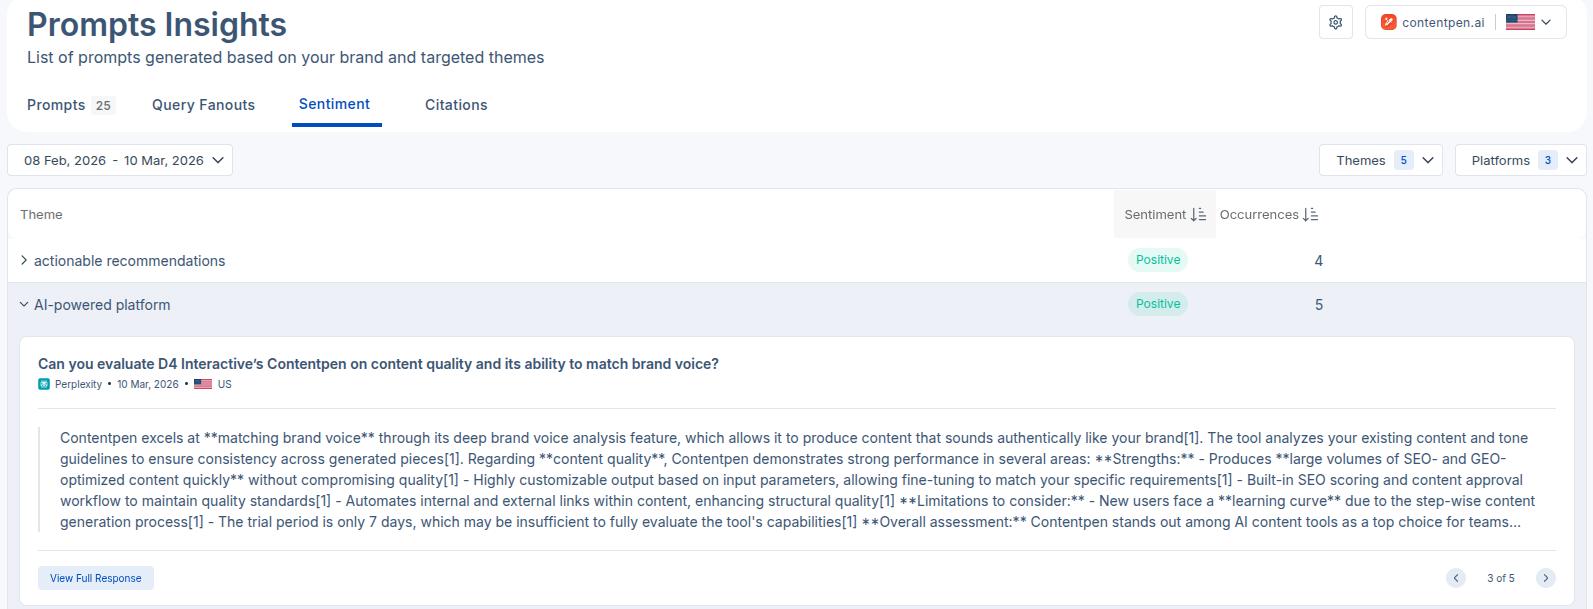Click the US flag in brand selector

pyautogui.click(x=1519, y=22)
